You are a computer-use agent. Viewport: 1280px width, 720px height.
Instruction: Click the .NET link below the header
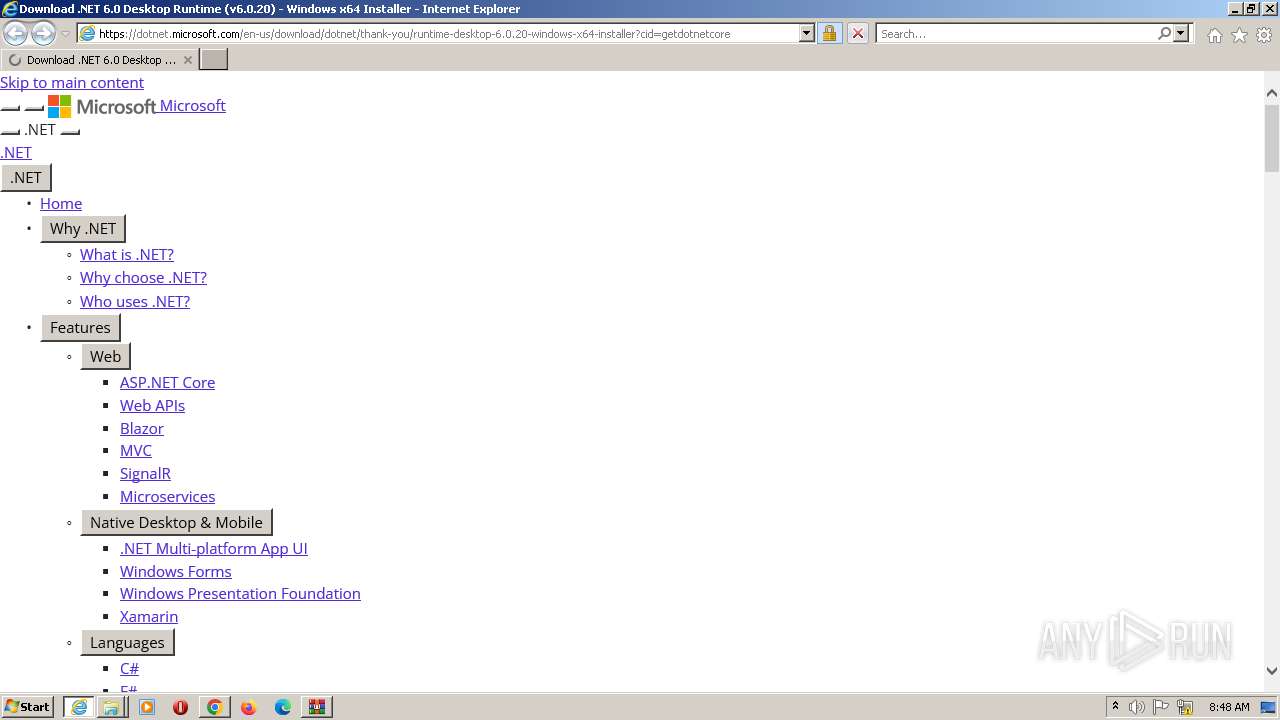[16, 153]
